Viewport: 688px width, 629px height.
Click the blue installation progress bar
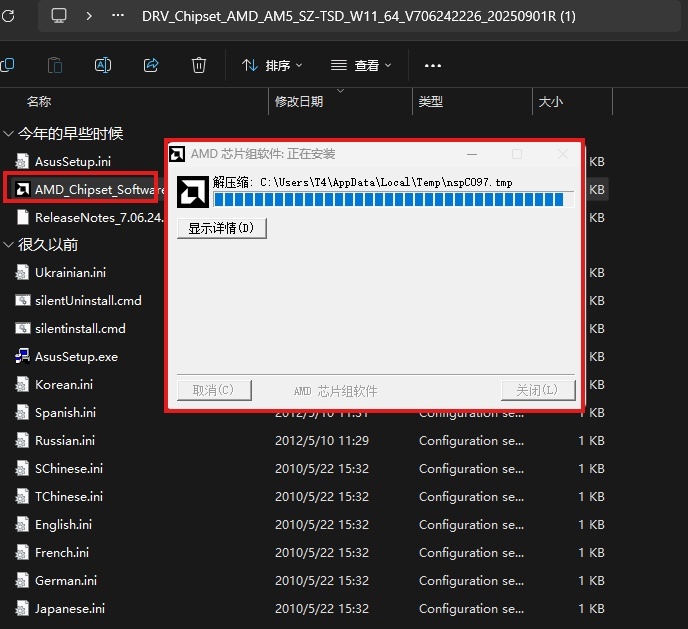click(393, 200)
